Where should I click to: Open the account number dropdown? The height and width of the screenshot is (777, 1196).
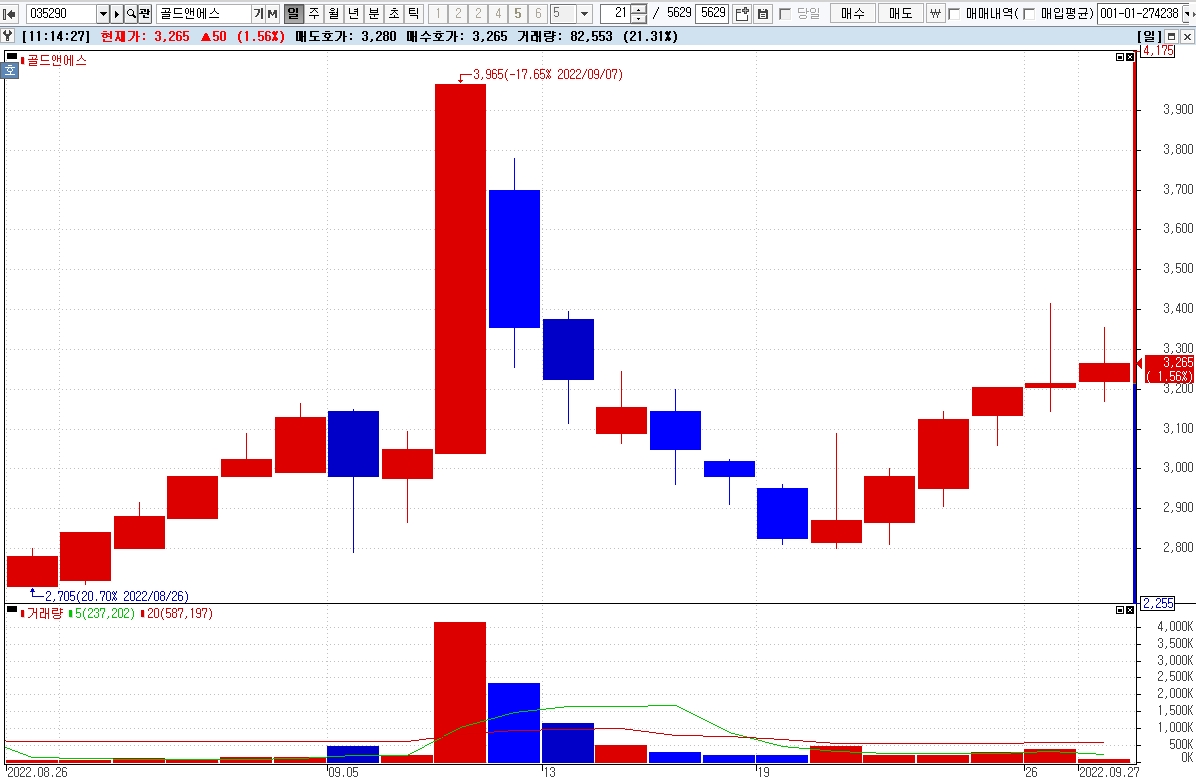1186,14
